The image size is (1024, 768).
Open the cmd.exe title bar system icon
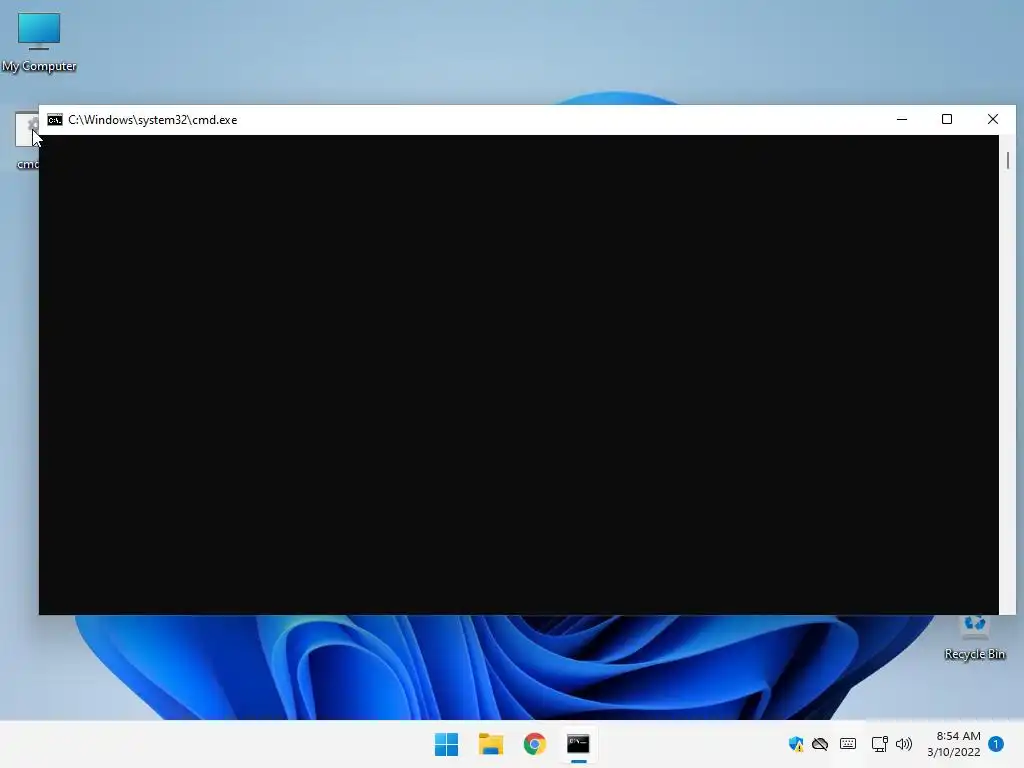(x=55, y=120)
